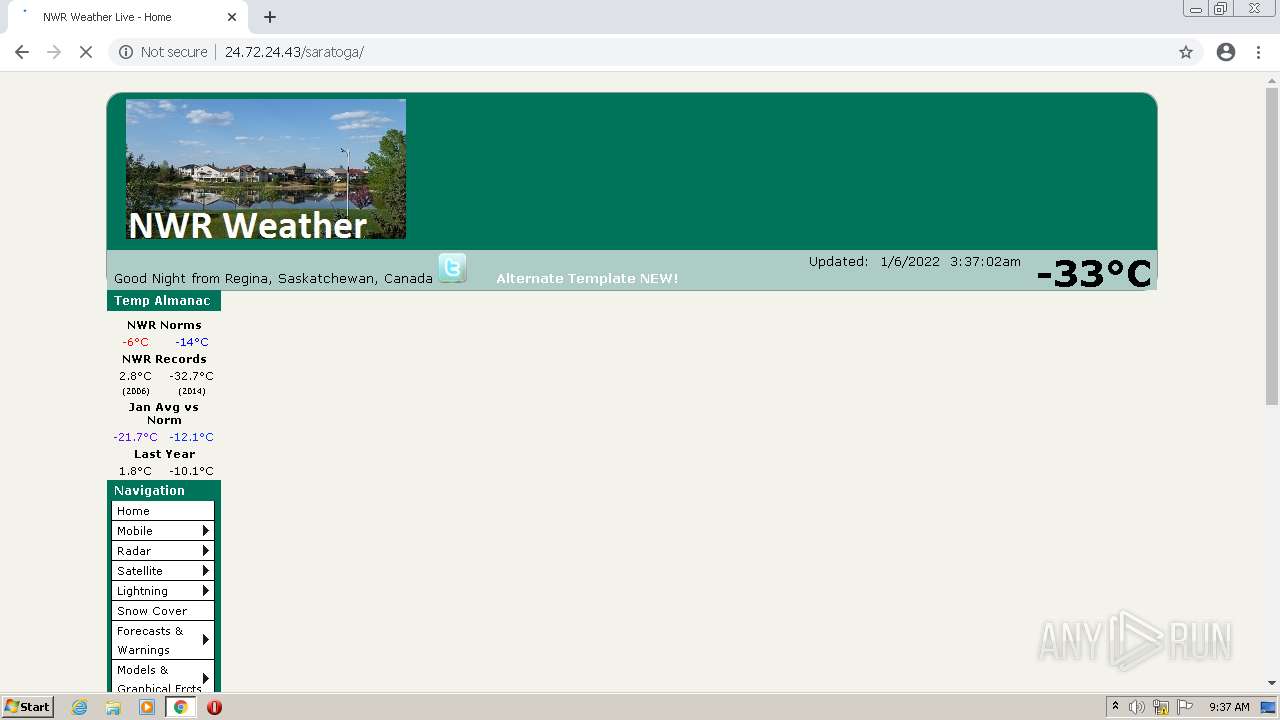Stop loading the page

pos(86,52)
